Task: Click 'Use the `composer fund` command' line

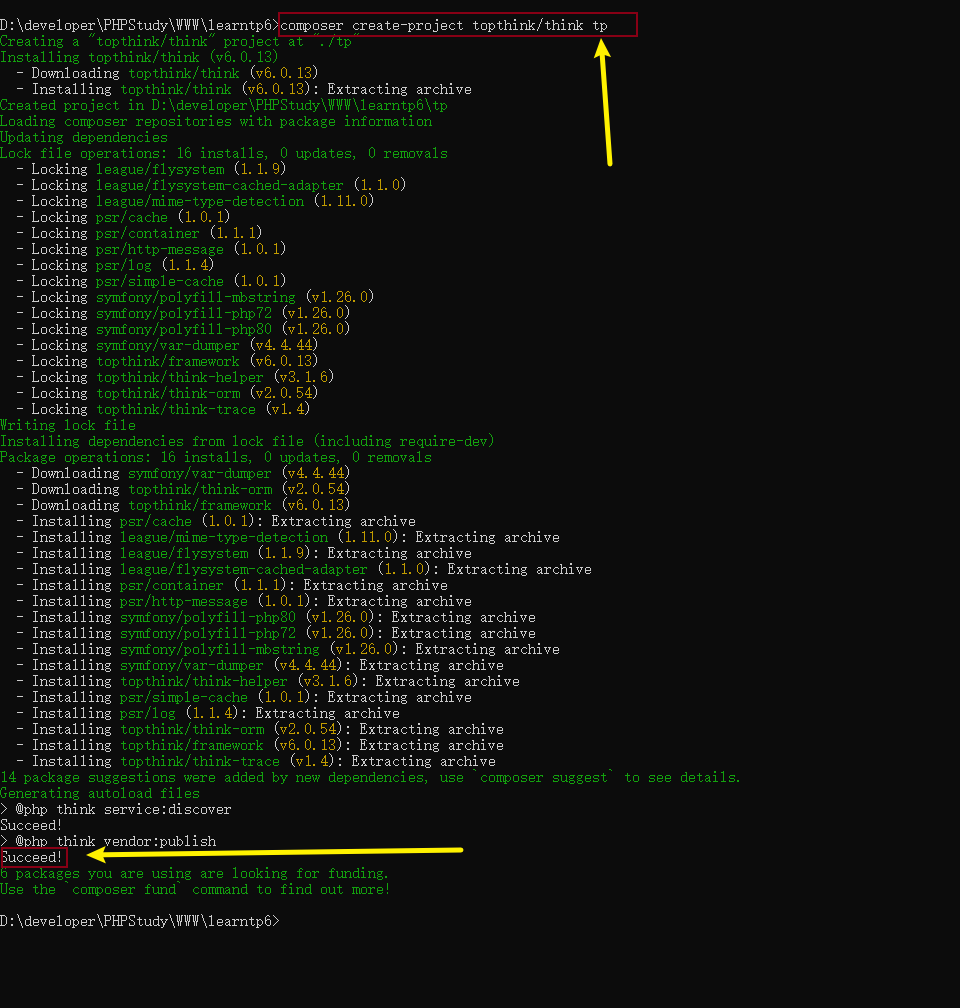Action: coord(195,890)
